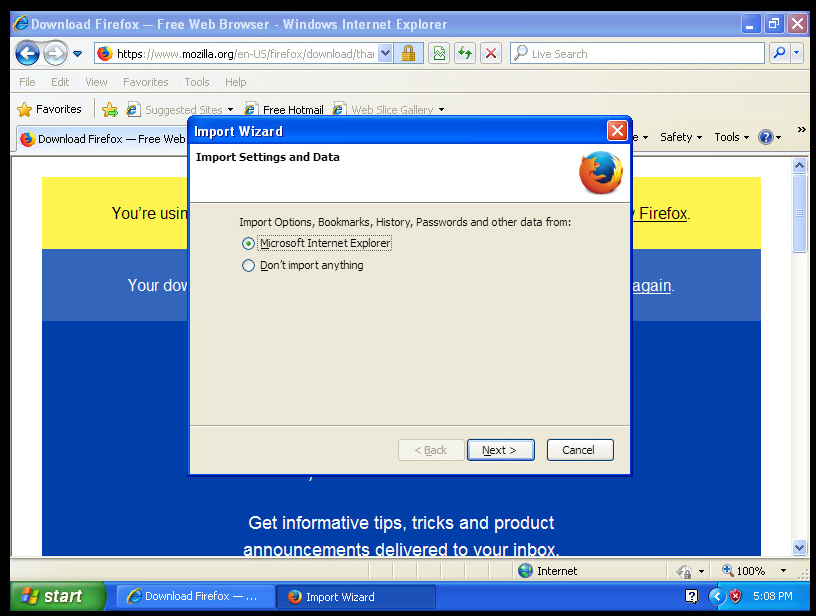Viewport: 816px width, 616px height.
Task: Open the Tools menu in menu bar
Action: (197, 82)
